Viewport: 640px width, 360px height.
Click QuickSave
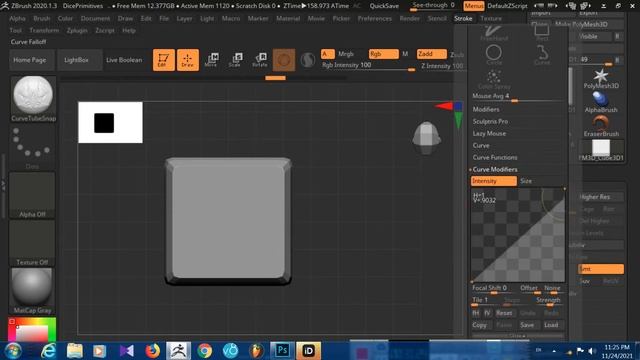[384, 6]
